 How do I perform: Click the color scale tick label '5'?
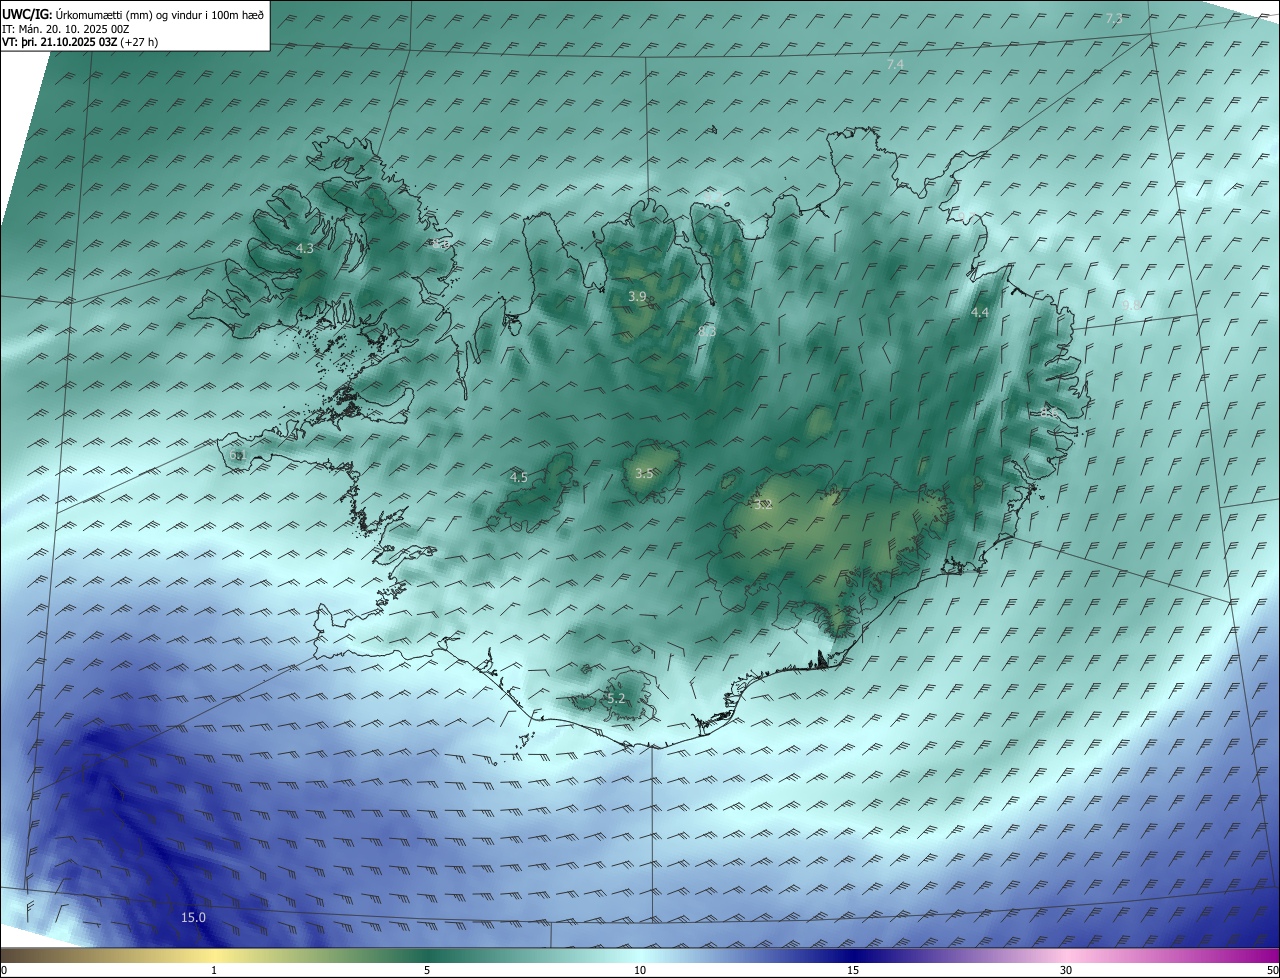(x=427, y=970)
